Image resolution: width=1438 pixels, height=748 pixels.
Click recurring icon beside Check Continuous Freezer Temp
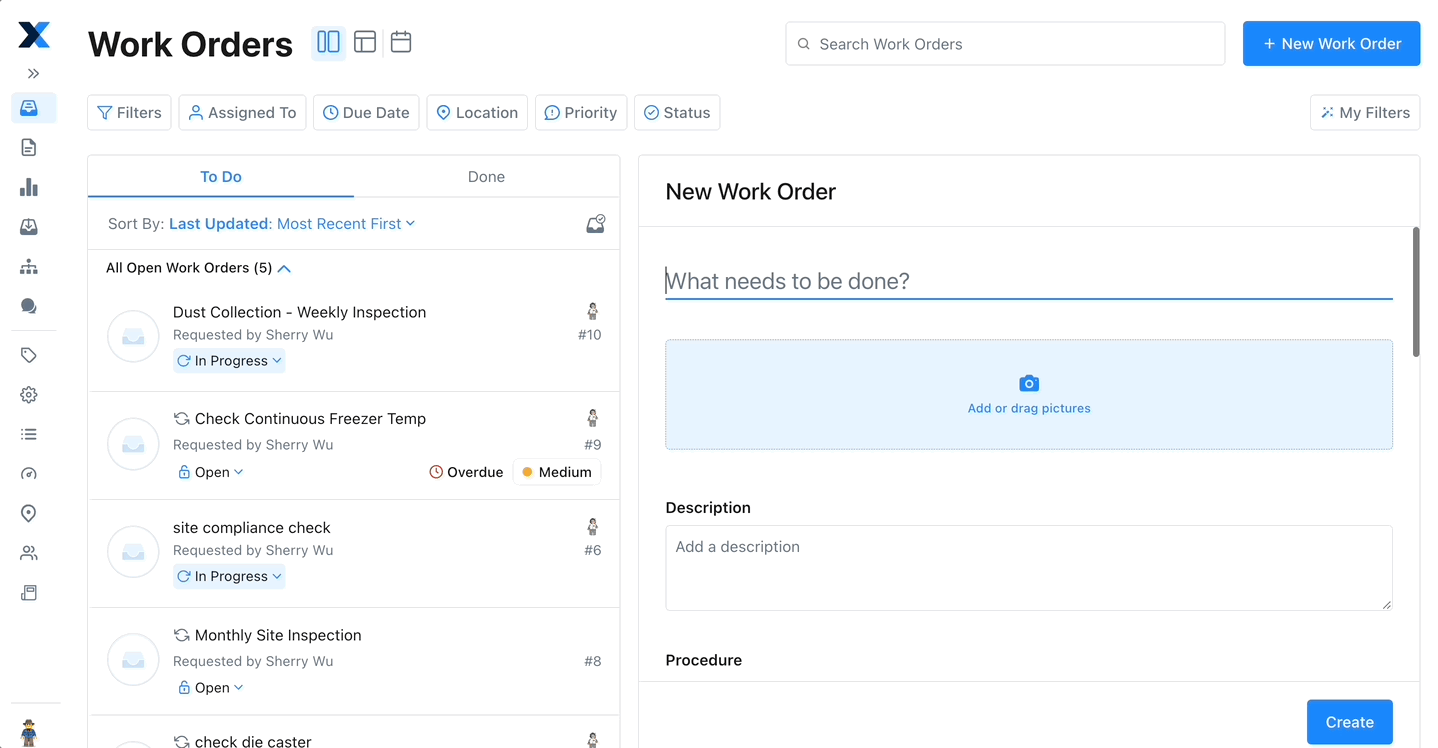(x=182, y=419)
